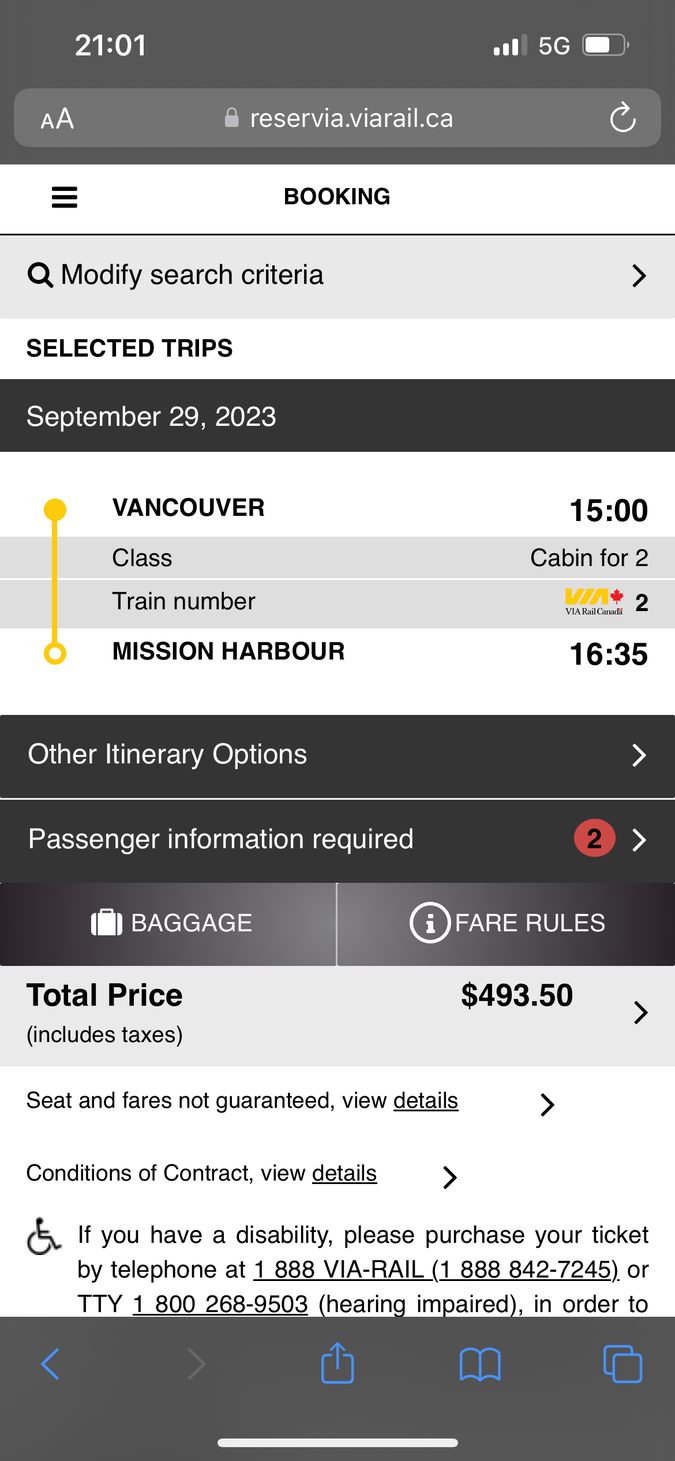This screenshot has width=675, height=1461.
Task: Open the AA text size options
Action: click(57, 119)
